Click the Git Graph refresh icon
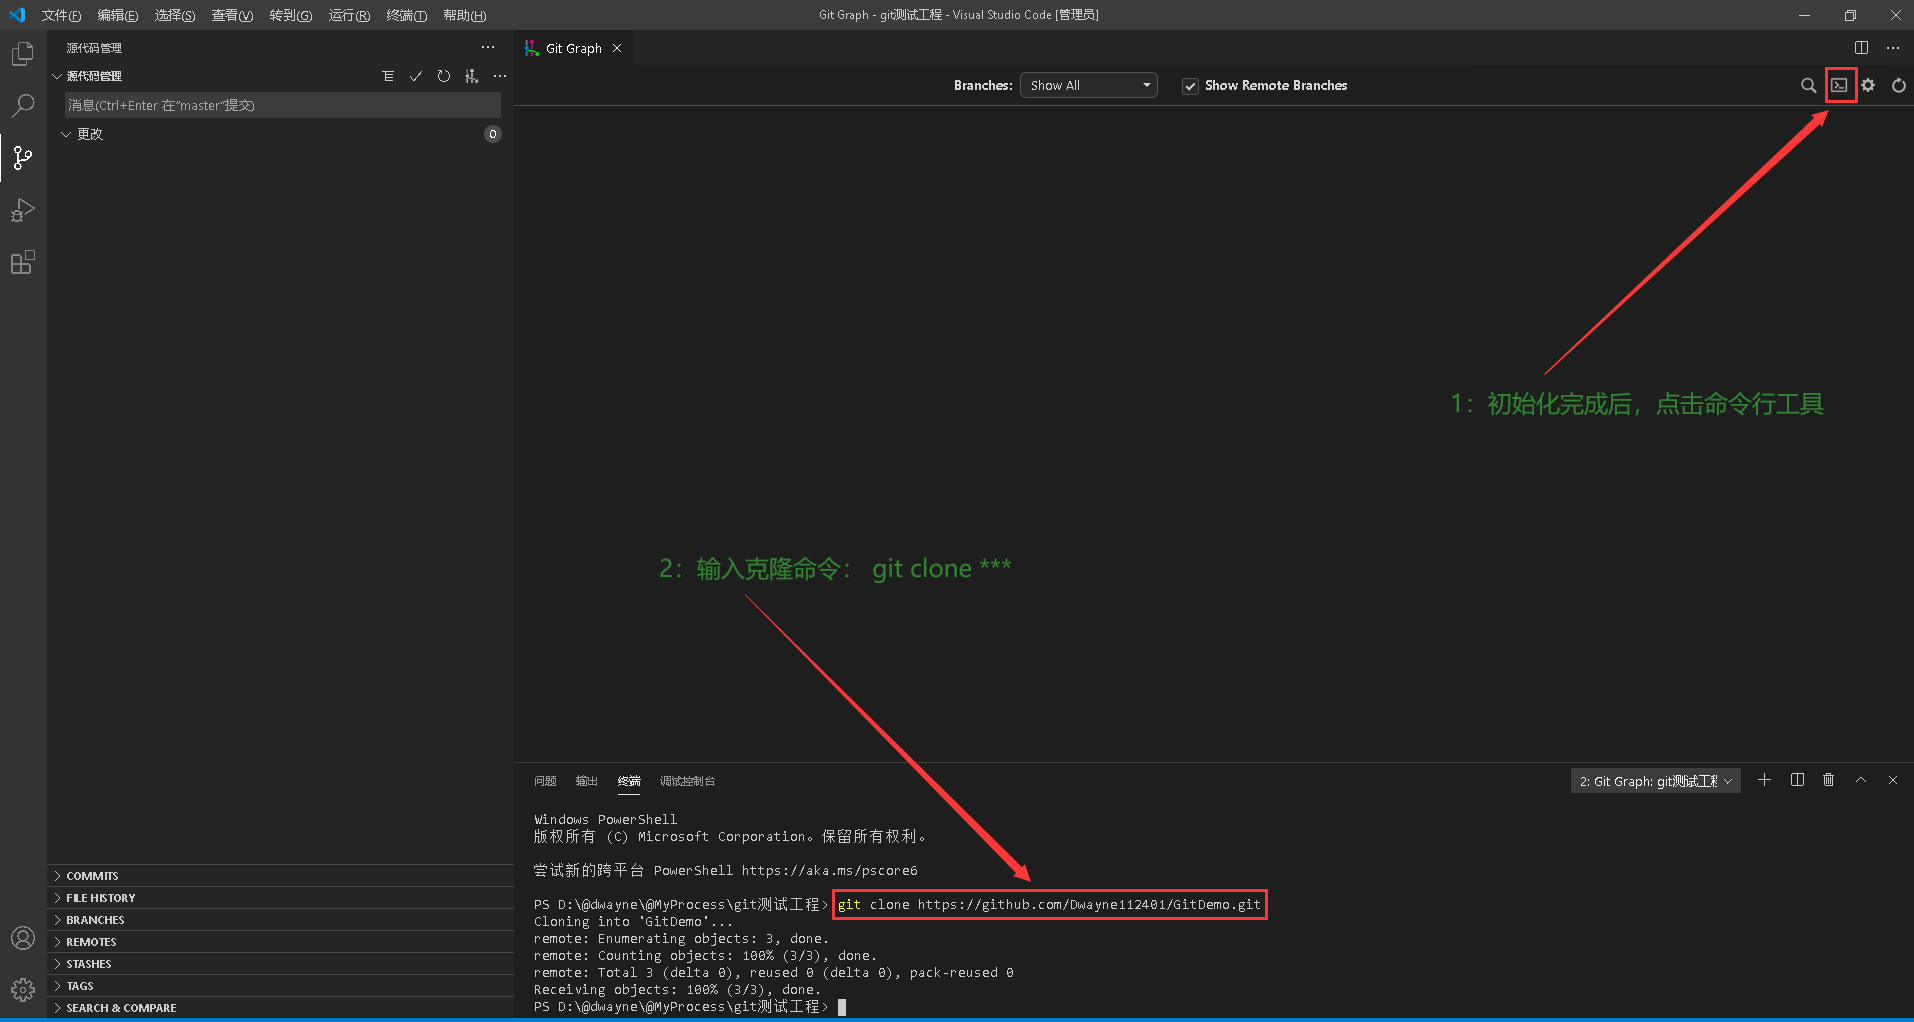This screenshot has height=1022, width=1914. pyautogui.click(x=1898, y=85)
